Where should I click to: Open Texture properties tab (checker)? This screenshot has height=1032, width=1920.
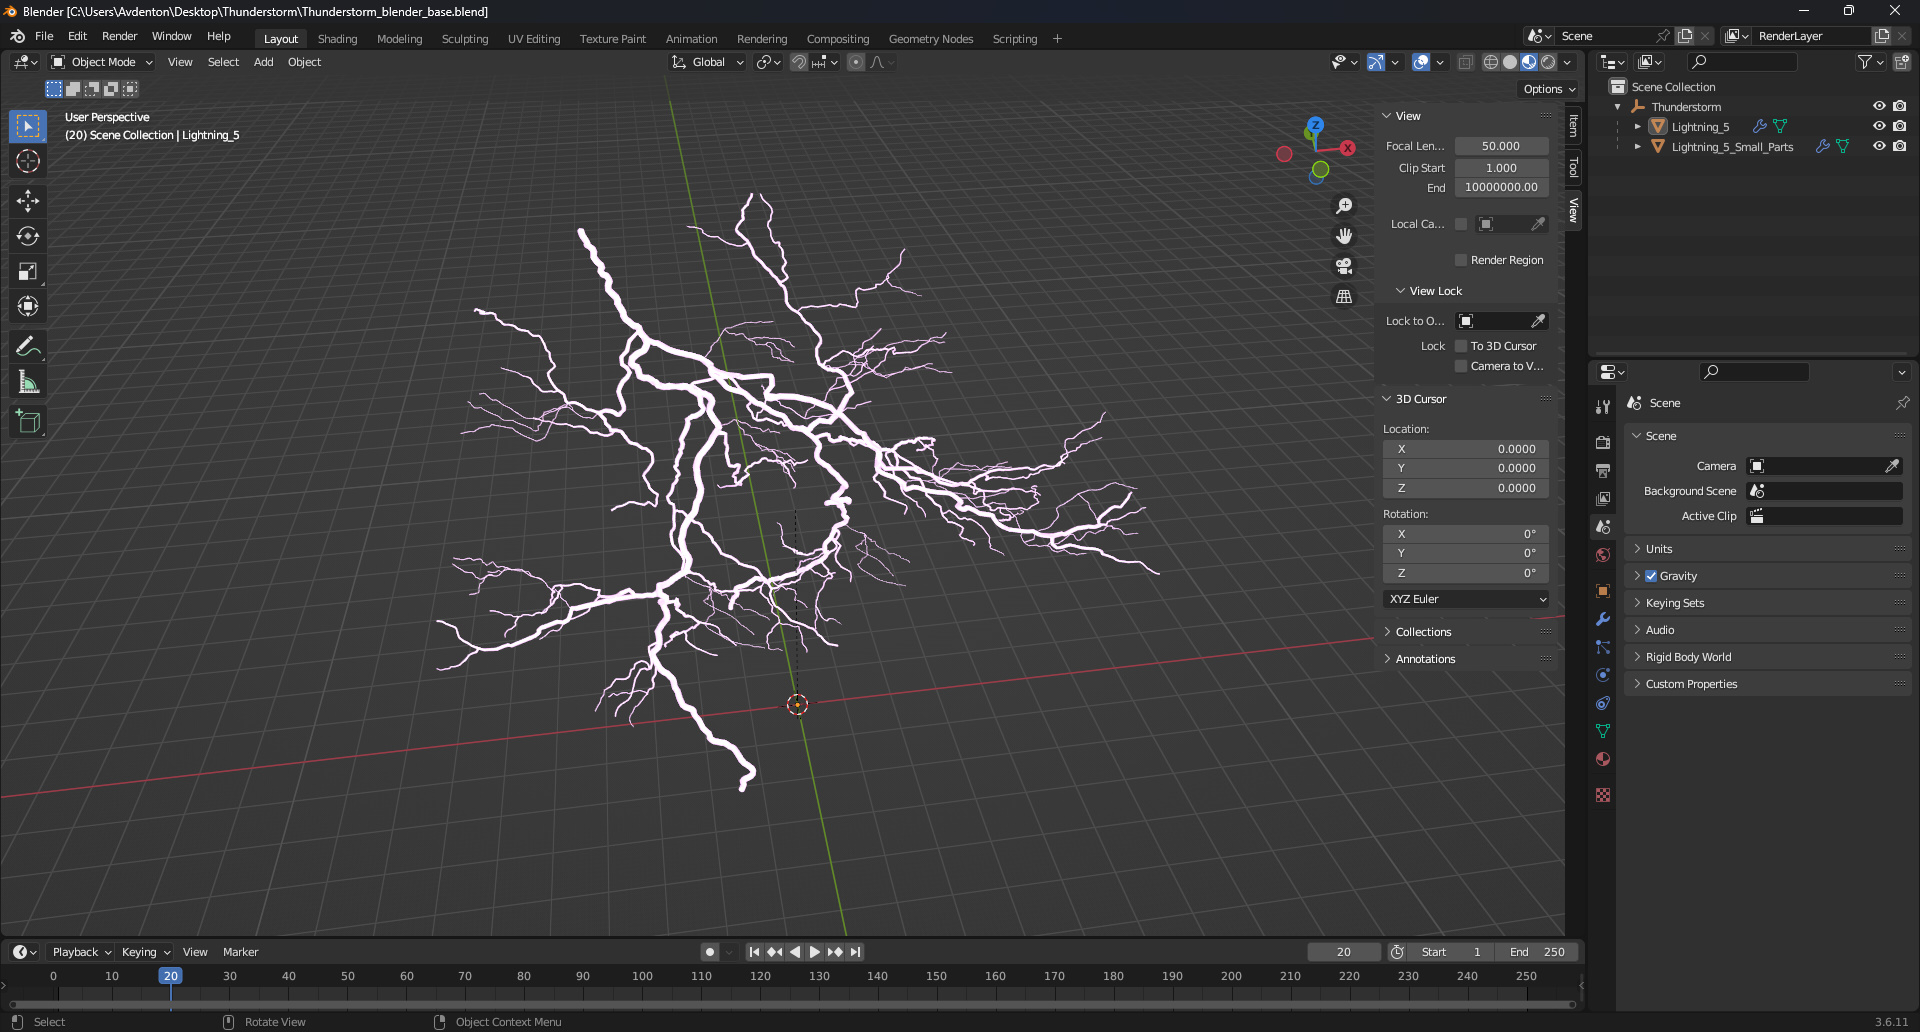point(1603,795)
